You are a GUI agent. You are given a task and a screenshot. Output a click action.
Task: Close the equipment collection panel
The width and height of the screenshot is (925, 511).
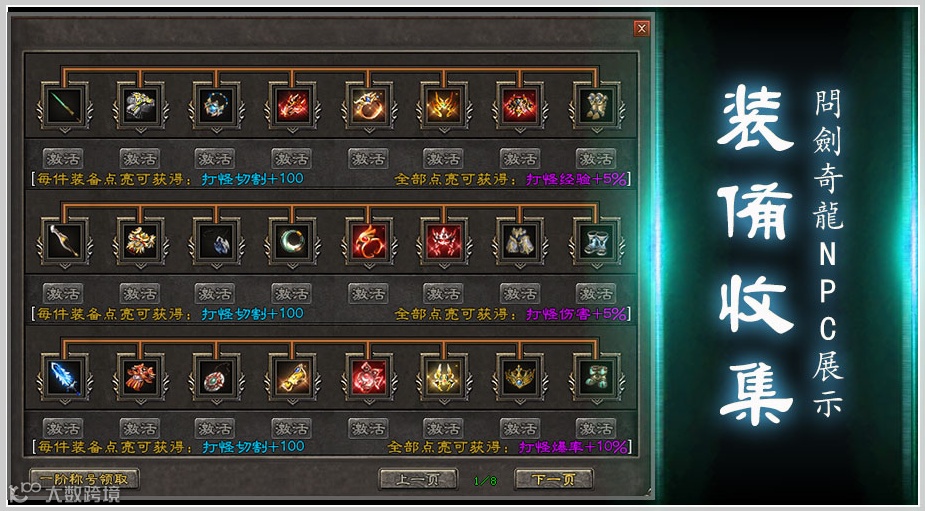coord(642,28)
